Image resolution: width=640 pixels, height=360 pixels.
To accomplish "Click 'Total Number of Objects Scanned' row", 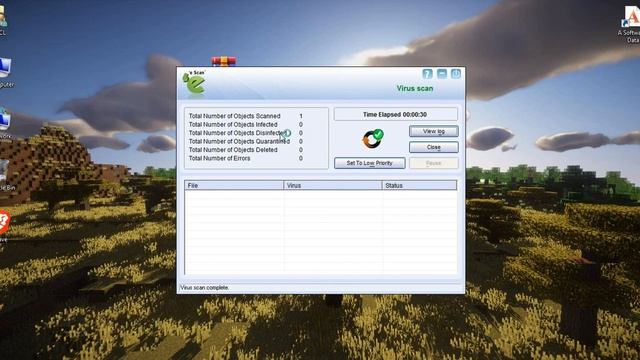I will (x=246, y=116).
